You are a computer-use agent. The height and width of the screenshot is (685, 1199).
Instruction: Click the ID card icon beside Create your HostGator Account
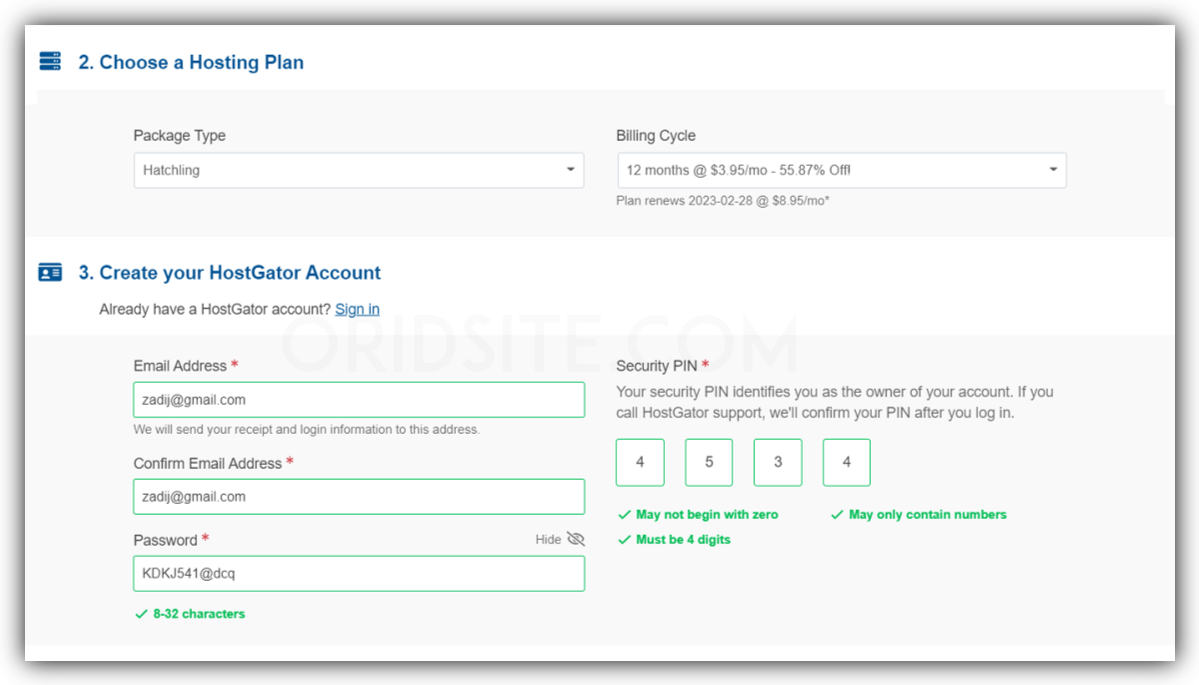[50, 272]
